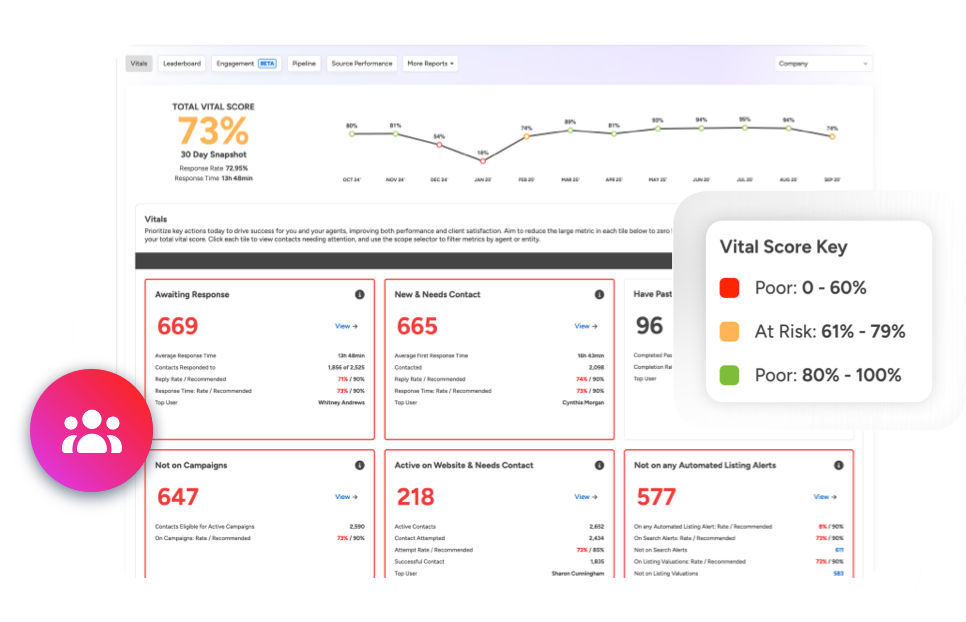Open the Source Performance tab
This screenshot has width=966, height=622.
[361, 64]
